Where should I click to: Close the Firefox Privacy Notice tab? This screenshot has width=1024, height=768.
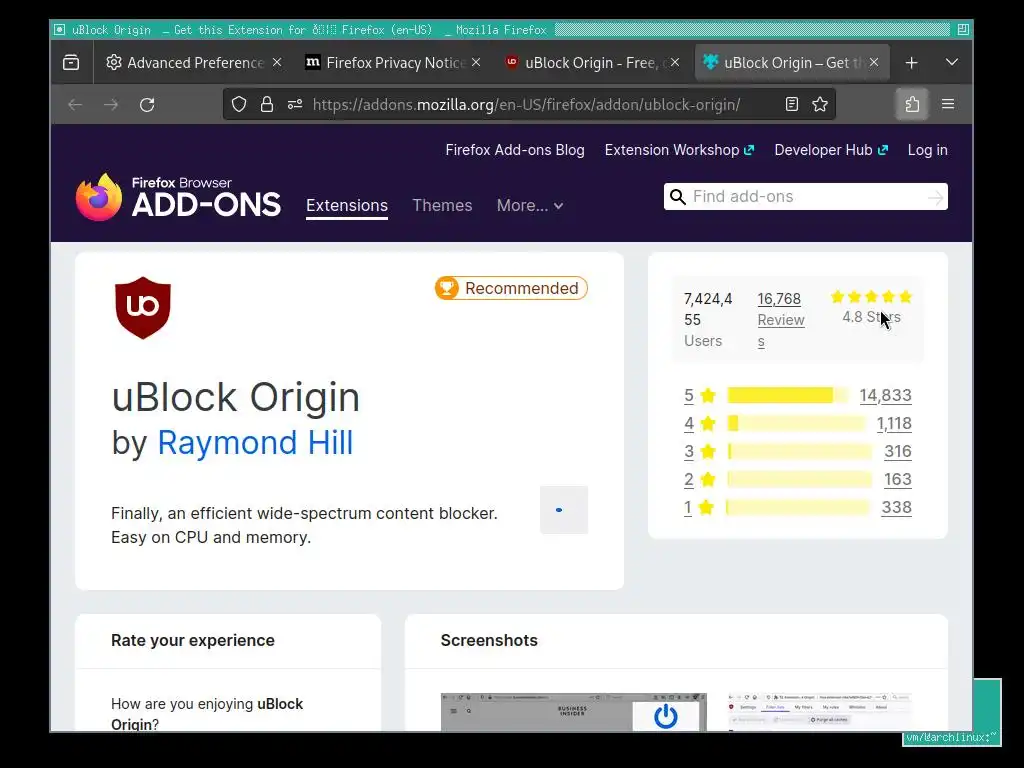click(x=476, y=62)
